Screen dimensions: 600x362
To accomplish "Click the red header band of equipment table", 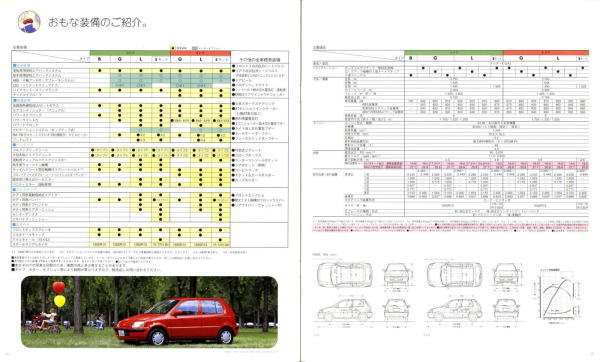I will [201, 53].
